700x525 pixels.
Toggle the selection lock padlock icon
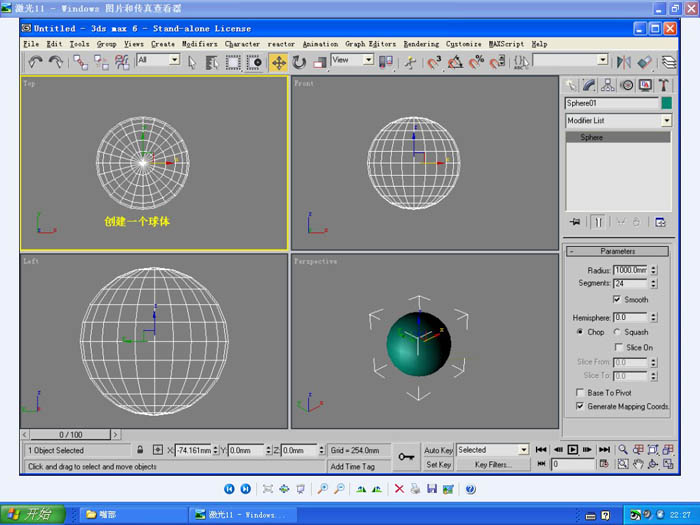pos(141,451)
